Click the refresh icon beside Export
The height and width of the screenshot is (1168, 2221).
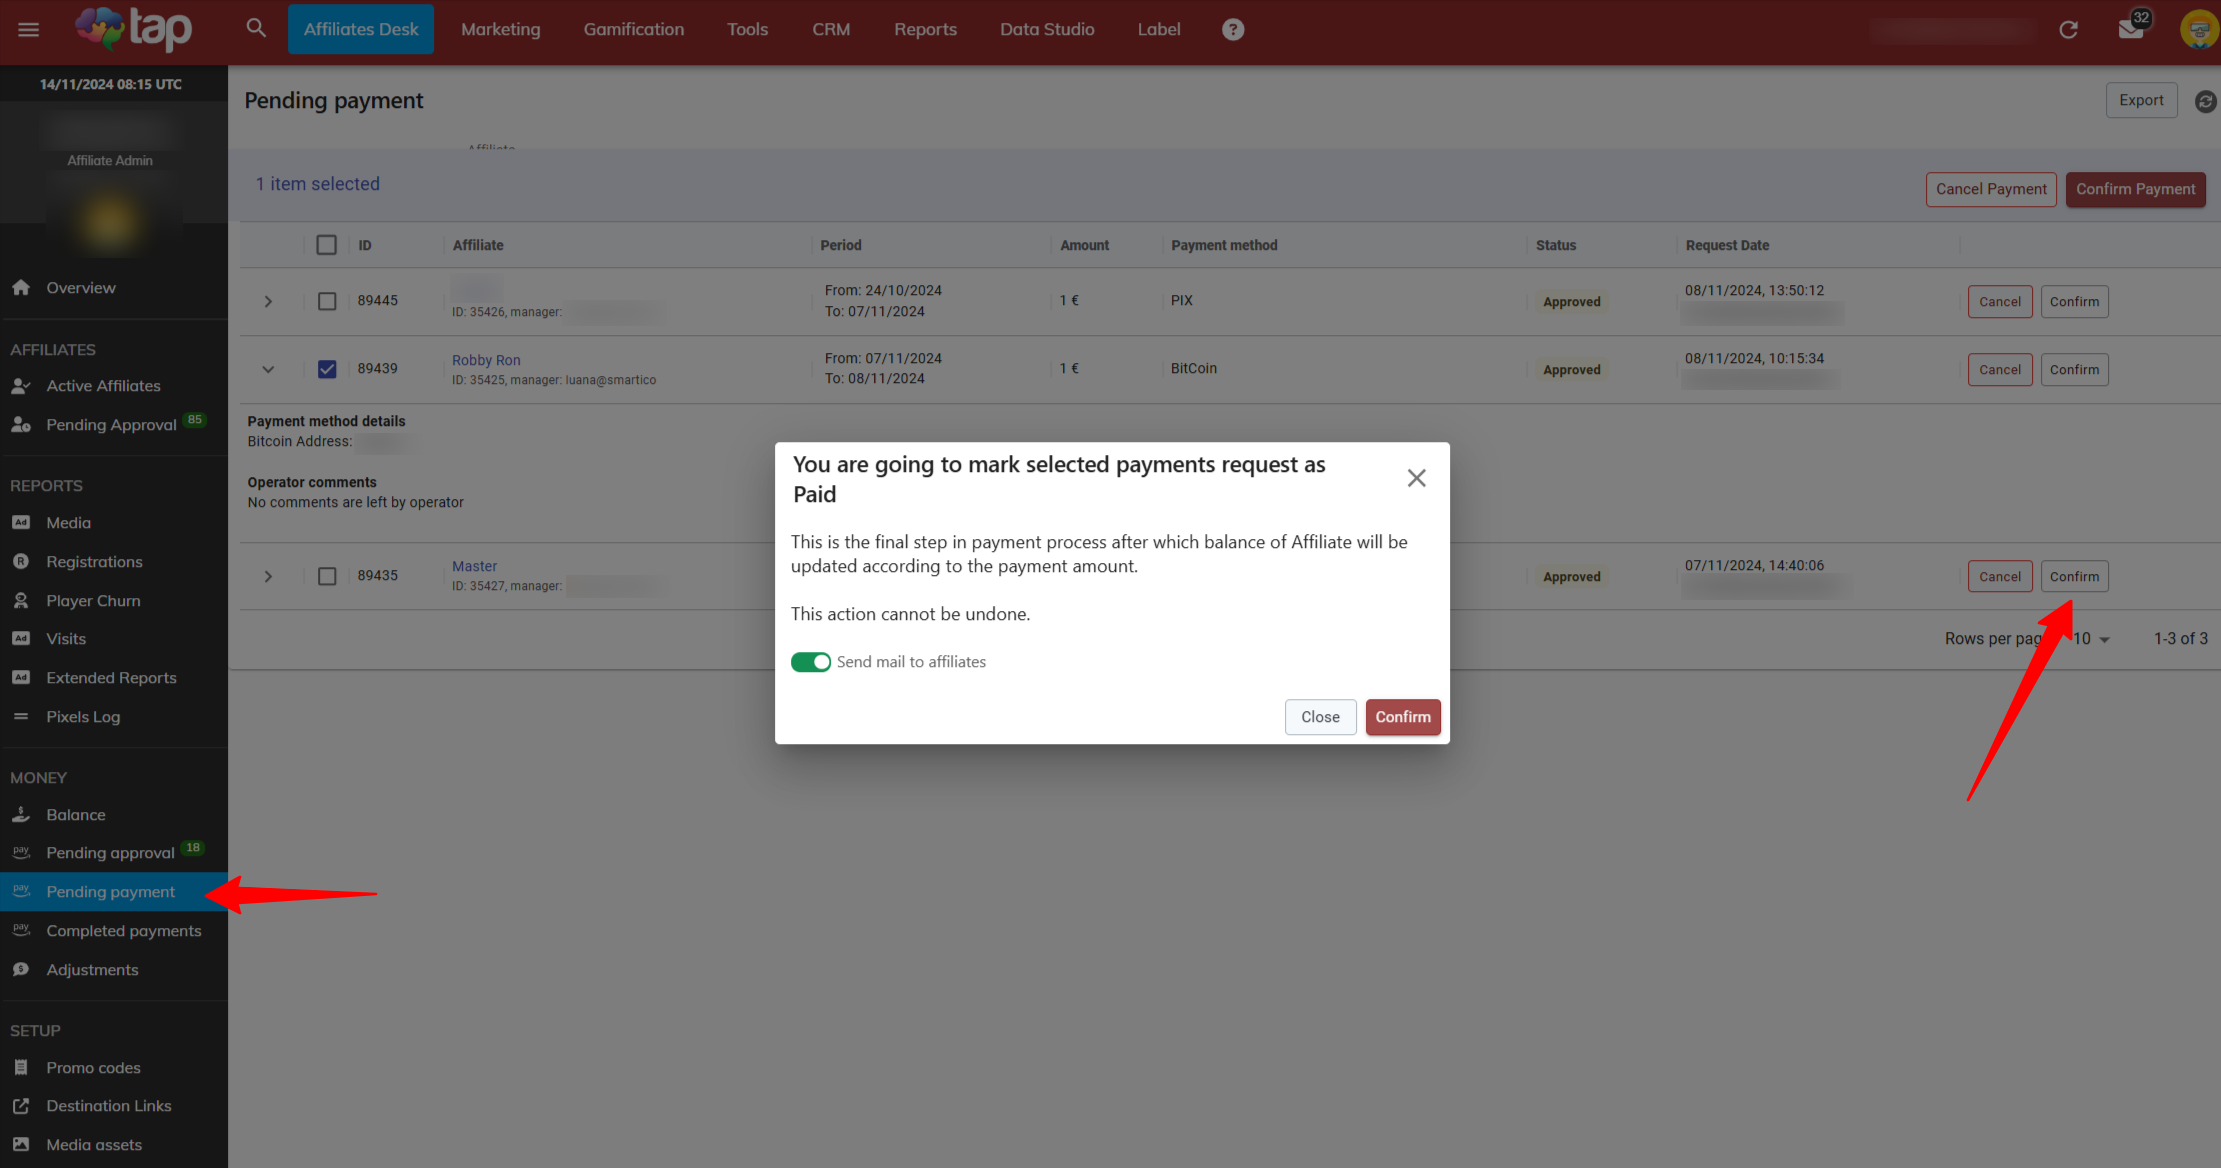[2205, 101]
